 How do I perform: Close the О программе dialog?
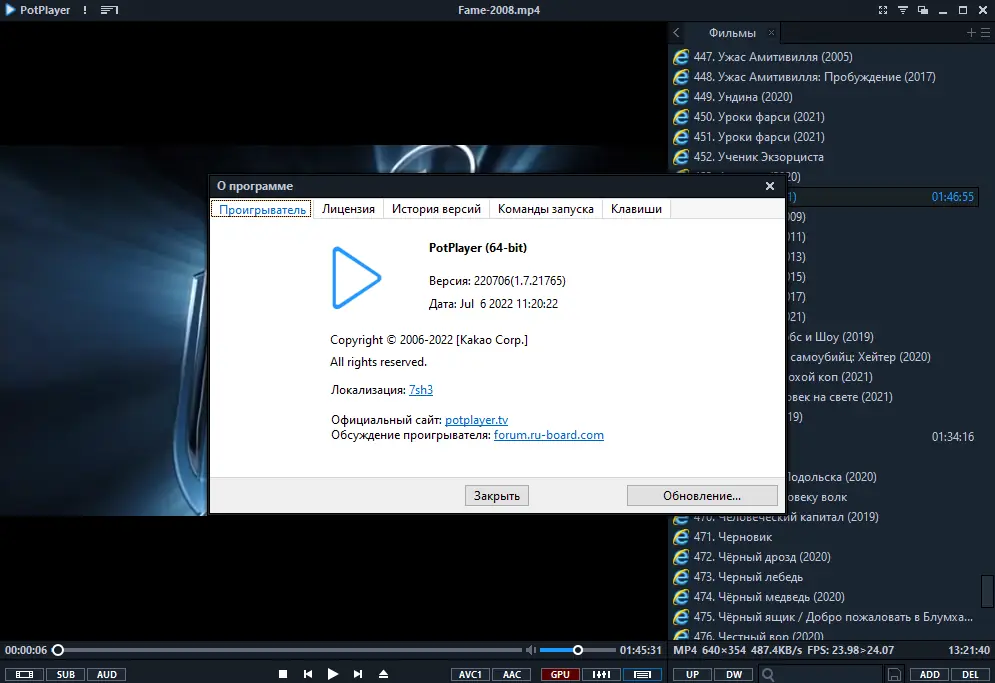click(770, 186)
